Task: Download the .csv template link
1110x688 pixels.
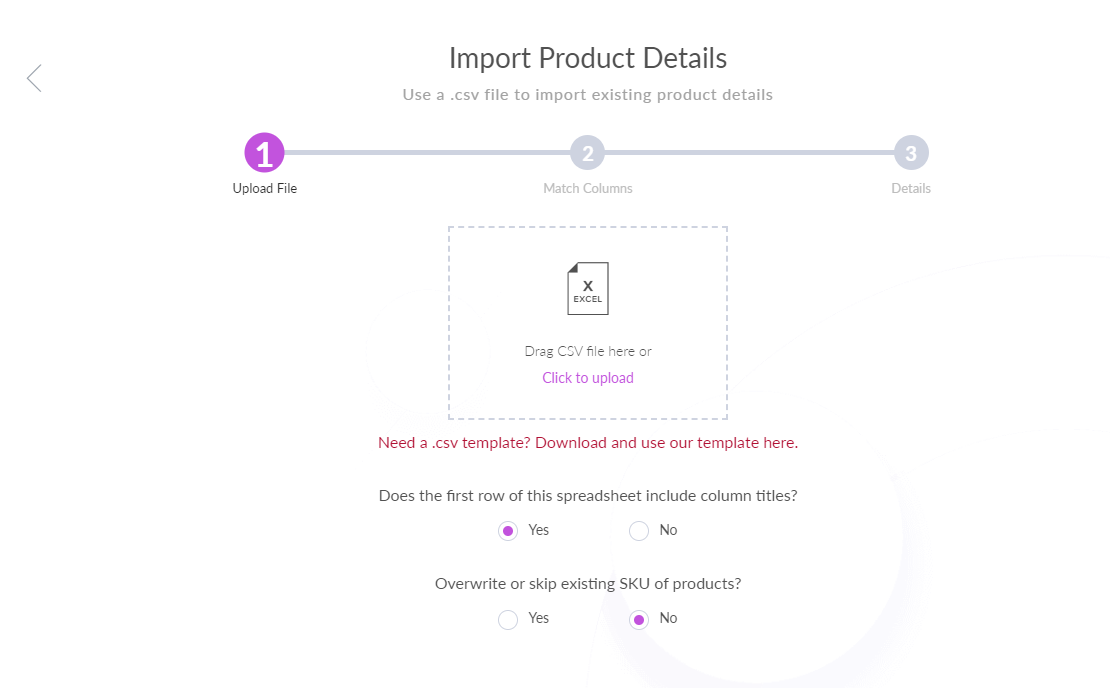Action: click(x=588, y=442)
